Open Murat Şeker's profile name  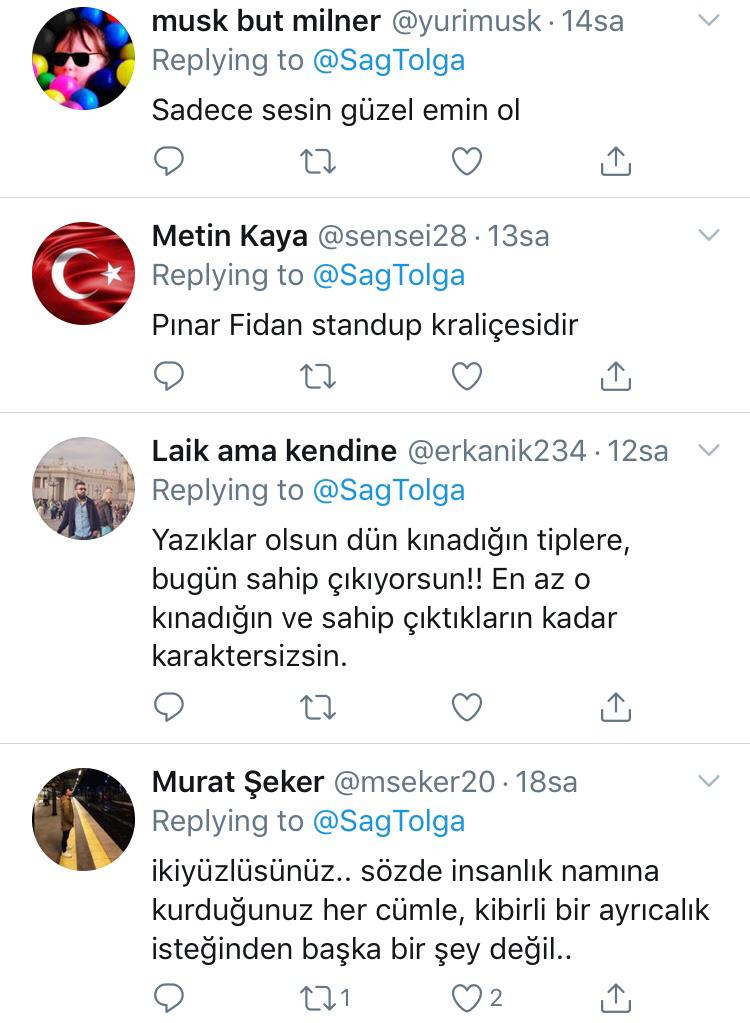click(237, 781)
